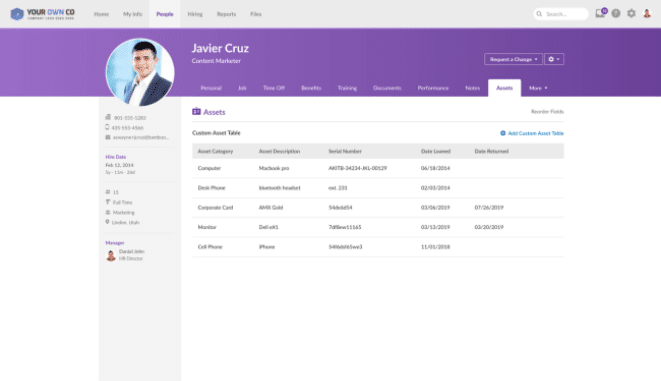This screenshot has height=381, width=661.
Task: Click the Date Returned column header
Action: tap(491, 151)
